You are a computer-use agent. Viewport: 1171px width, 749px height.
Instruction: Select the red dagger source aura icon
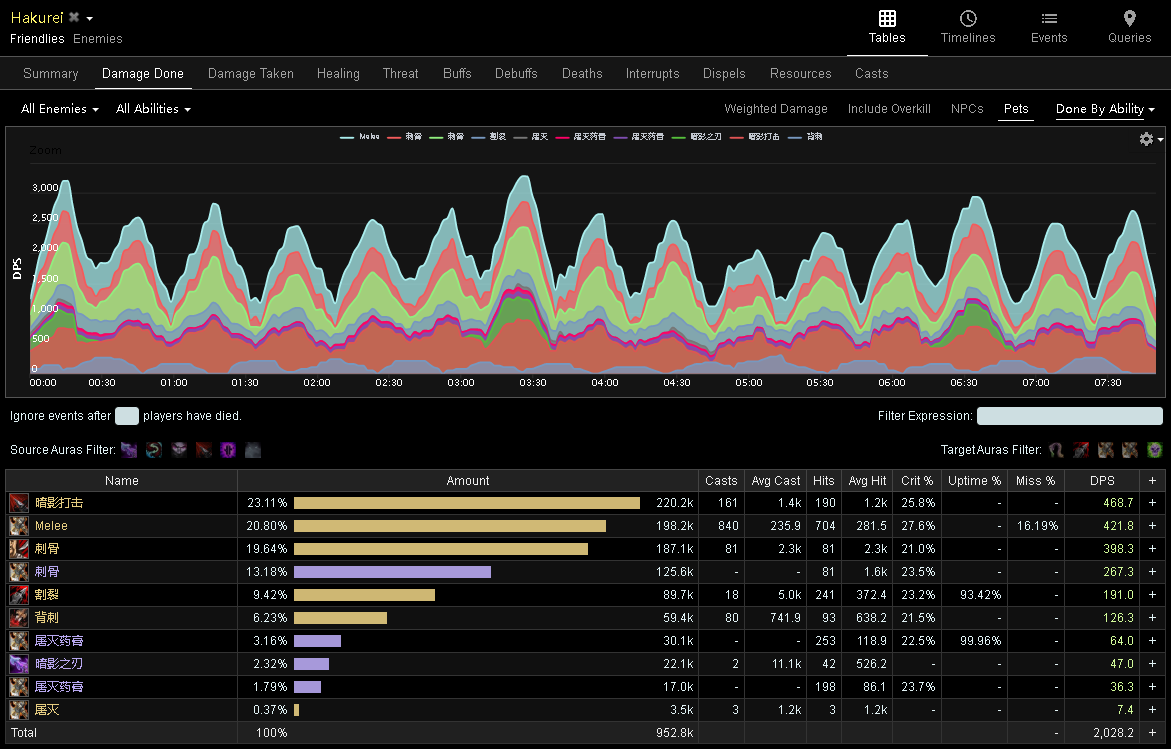click(204, 450)
